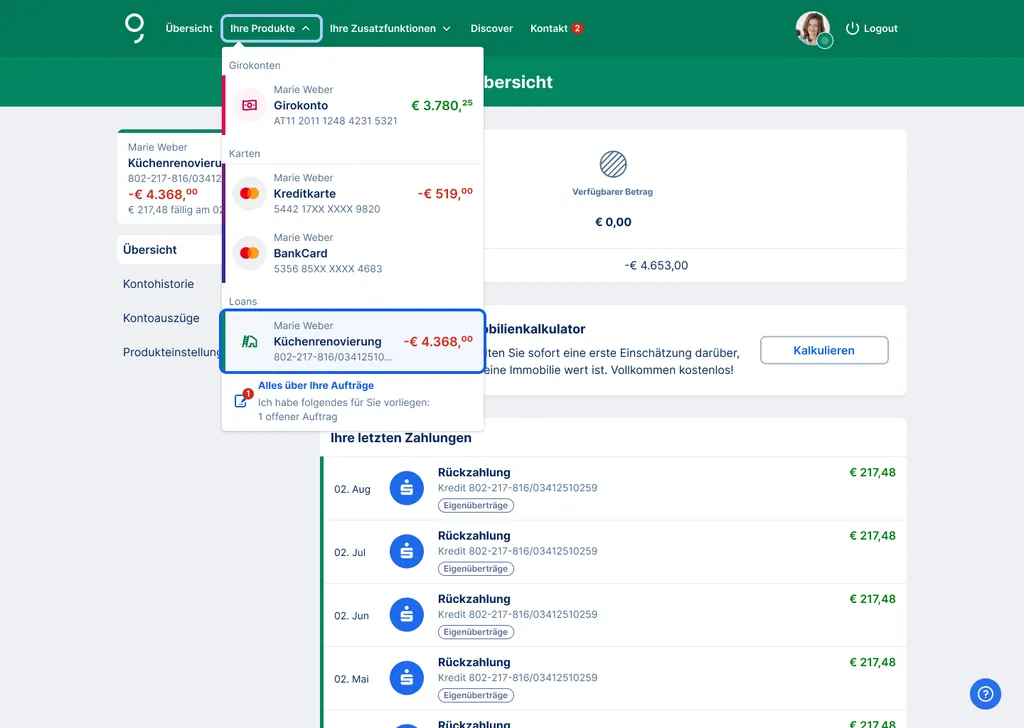
Task: Open the help question-mark icon
Action: tap(985, 694)
